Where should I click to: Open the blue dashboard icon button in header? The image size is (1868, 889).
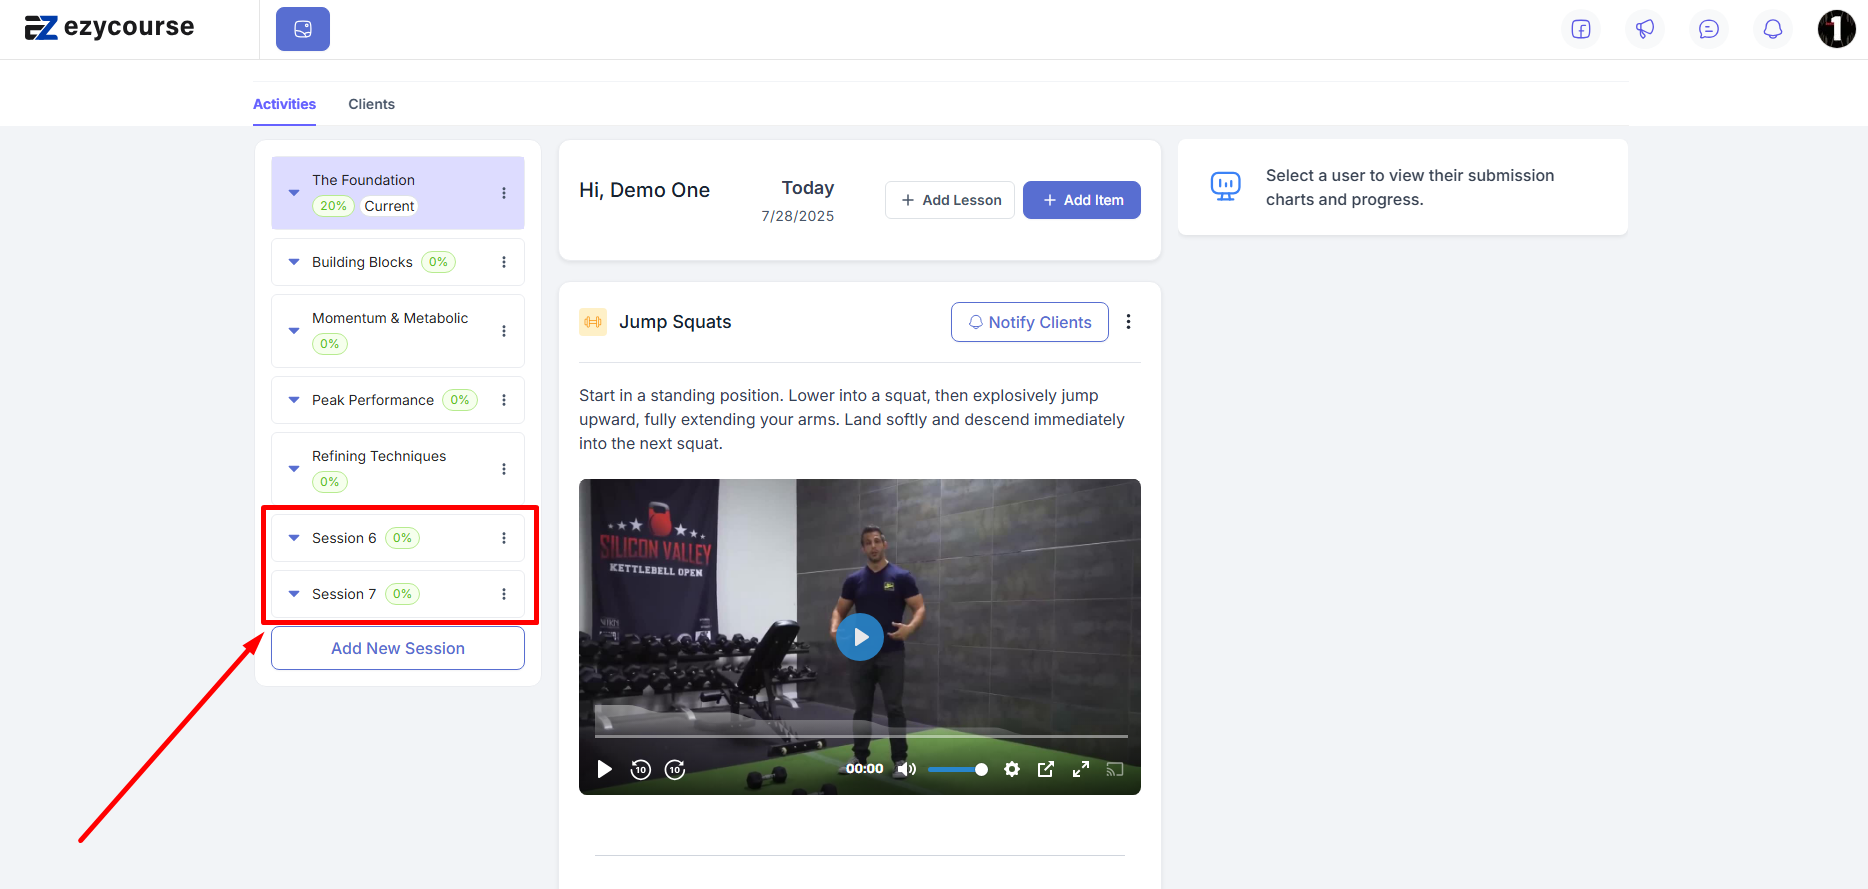303,29
